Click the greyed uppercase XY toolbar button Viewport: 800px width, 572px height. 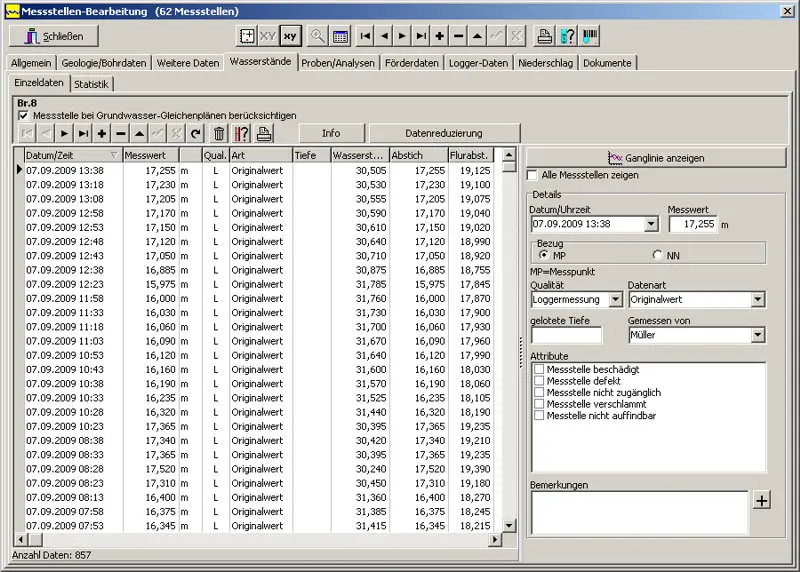[267, 36]
